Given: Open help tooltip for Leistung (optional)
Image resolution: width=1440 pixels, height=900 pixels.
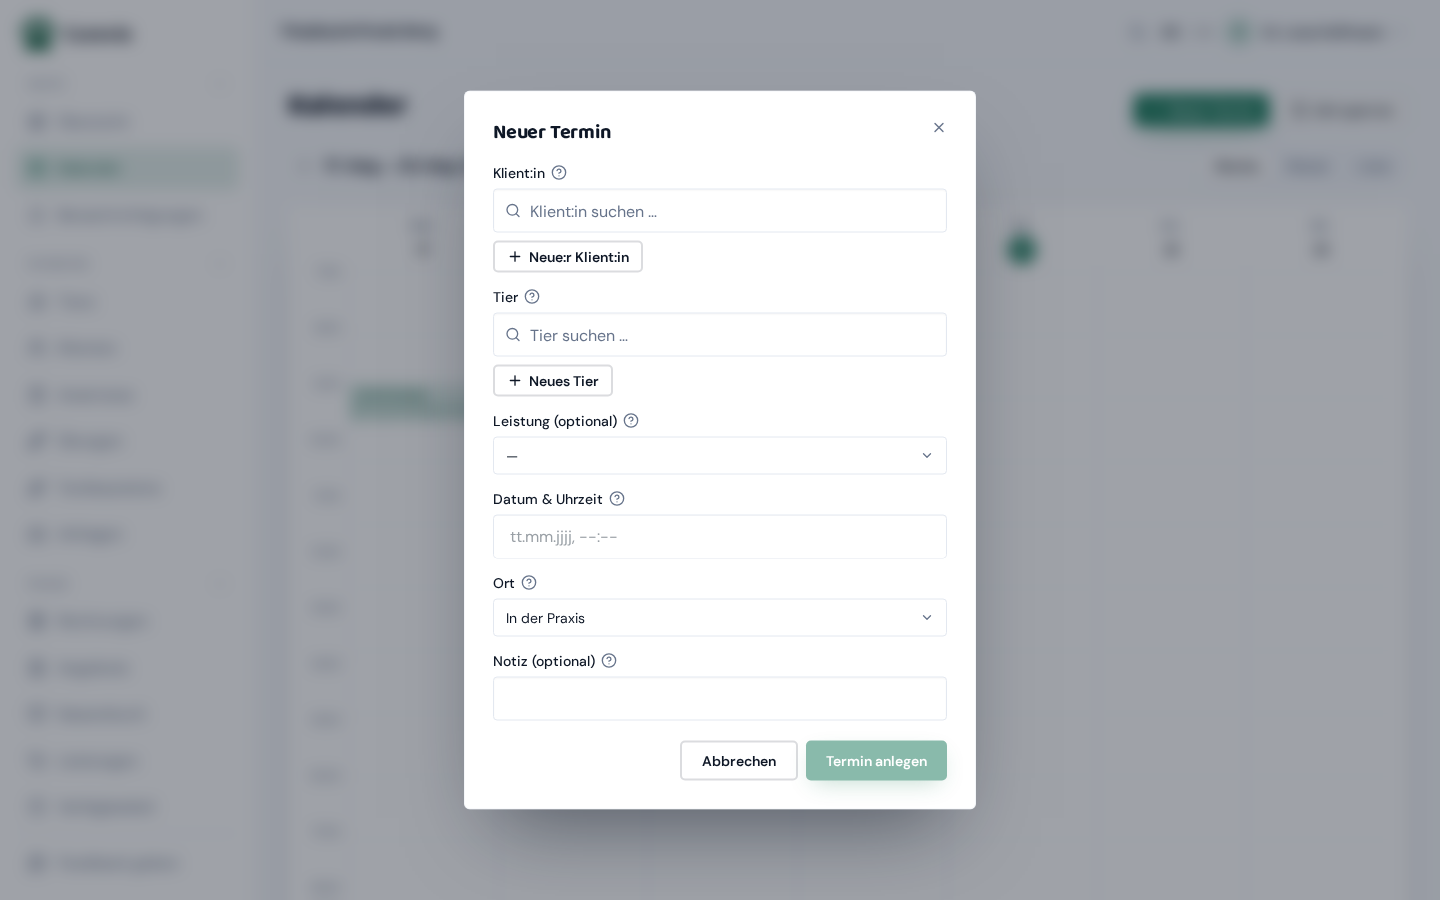Looking at the screenshot, I should pyautogui.click(x=631, y=421).
